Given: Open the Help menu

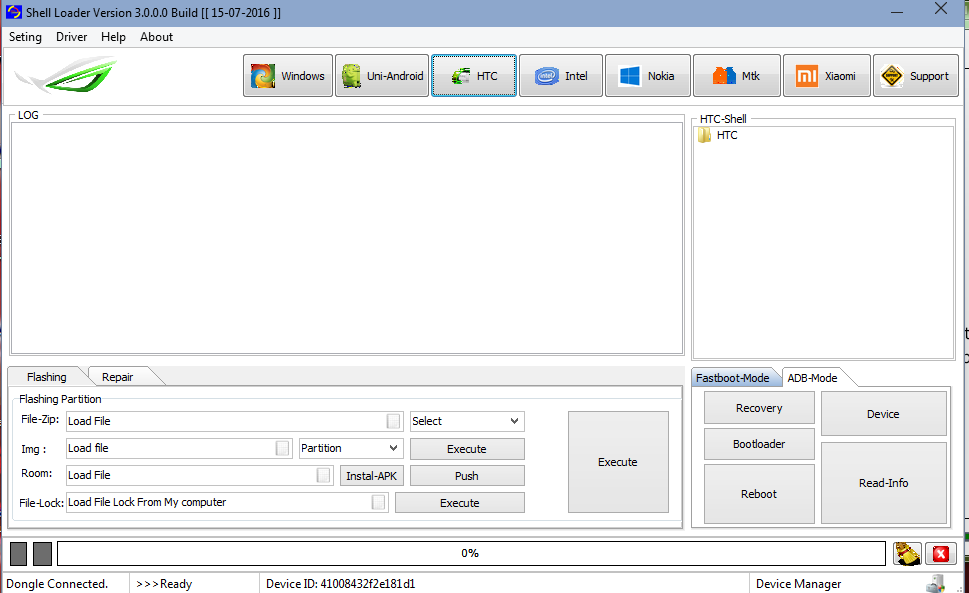Looking at the screenshot, I should [113, 37].
